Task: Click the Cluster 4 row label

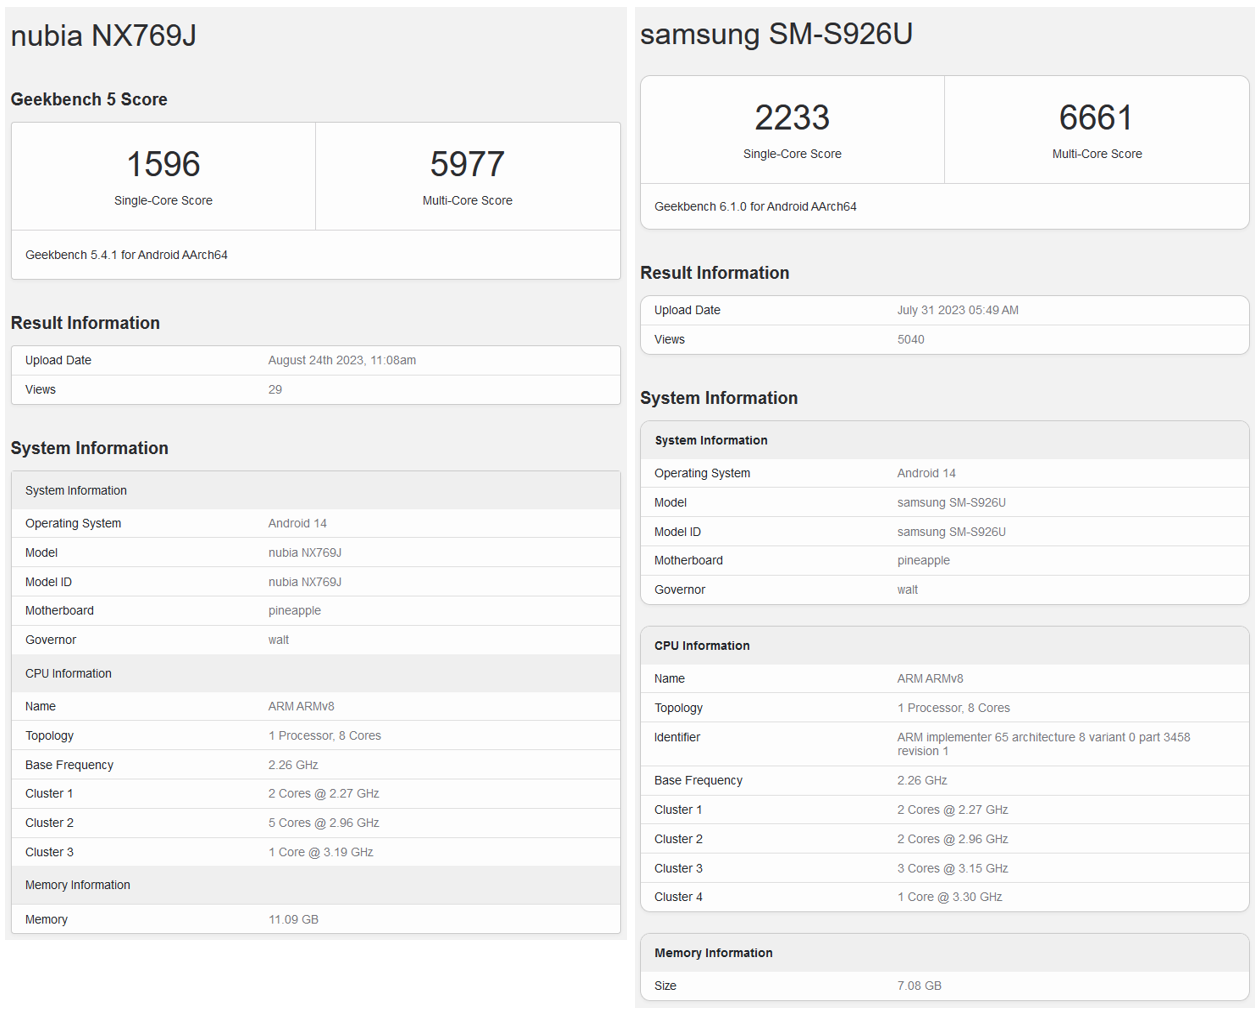Action: 678,897
